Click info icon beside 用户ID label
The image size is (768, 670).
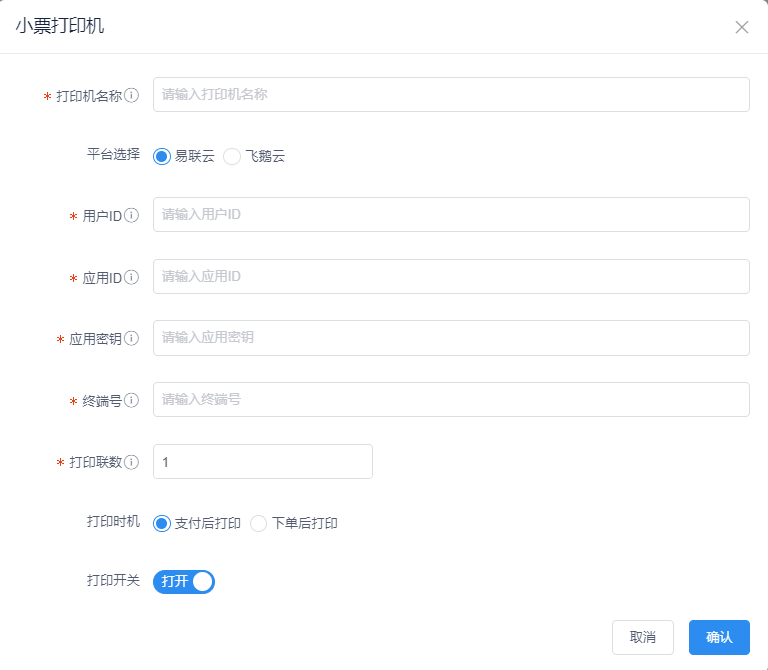[x=131, y=215]
